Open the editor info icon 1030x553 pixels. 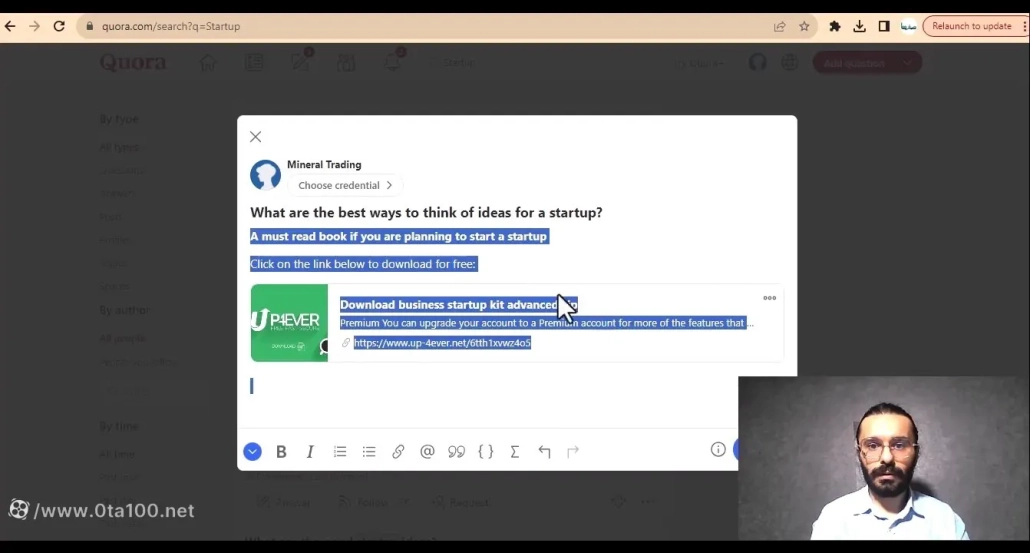pyautogui.click(x=718, y=450)
